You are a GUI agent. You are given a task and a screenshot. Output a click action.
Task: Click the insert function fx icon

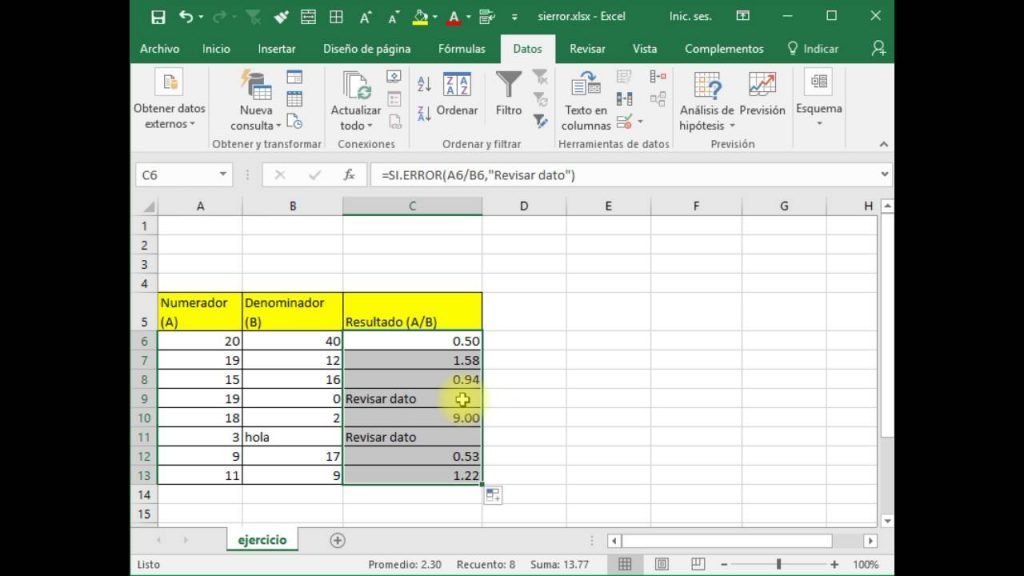click(x=349, y=175)
